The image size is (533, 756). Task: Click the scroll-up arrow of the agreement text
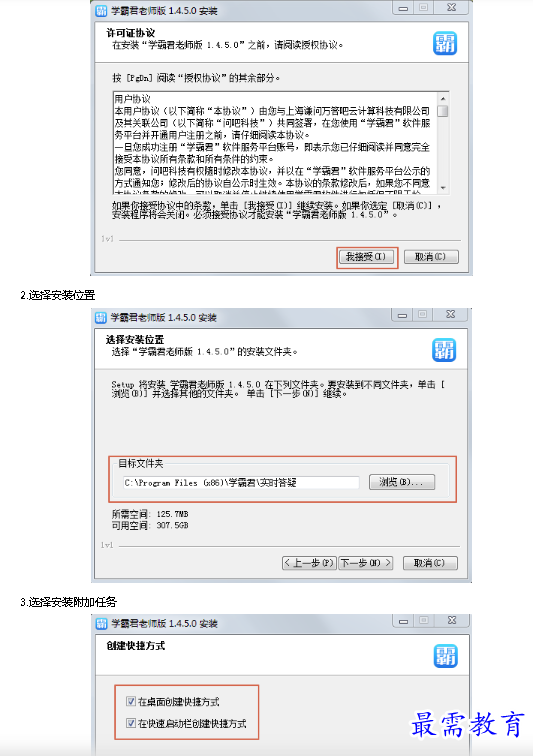[443, 98]
